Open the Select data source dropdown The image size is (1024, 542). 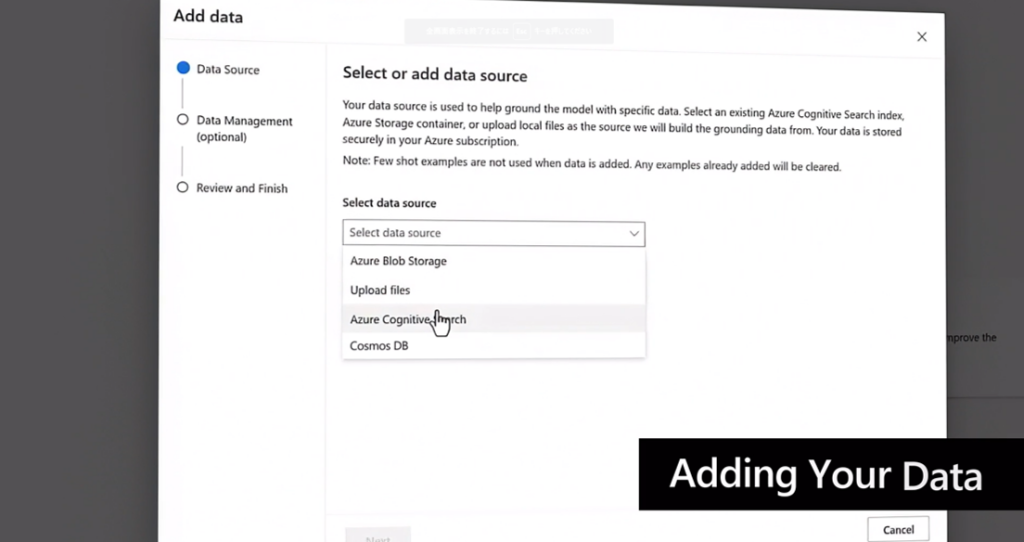coord(494,233)
